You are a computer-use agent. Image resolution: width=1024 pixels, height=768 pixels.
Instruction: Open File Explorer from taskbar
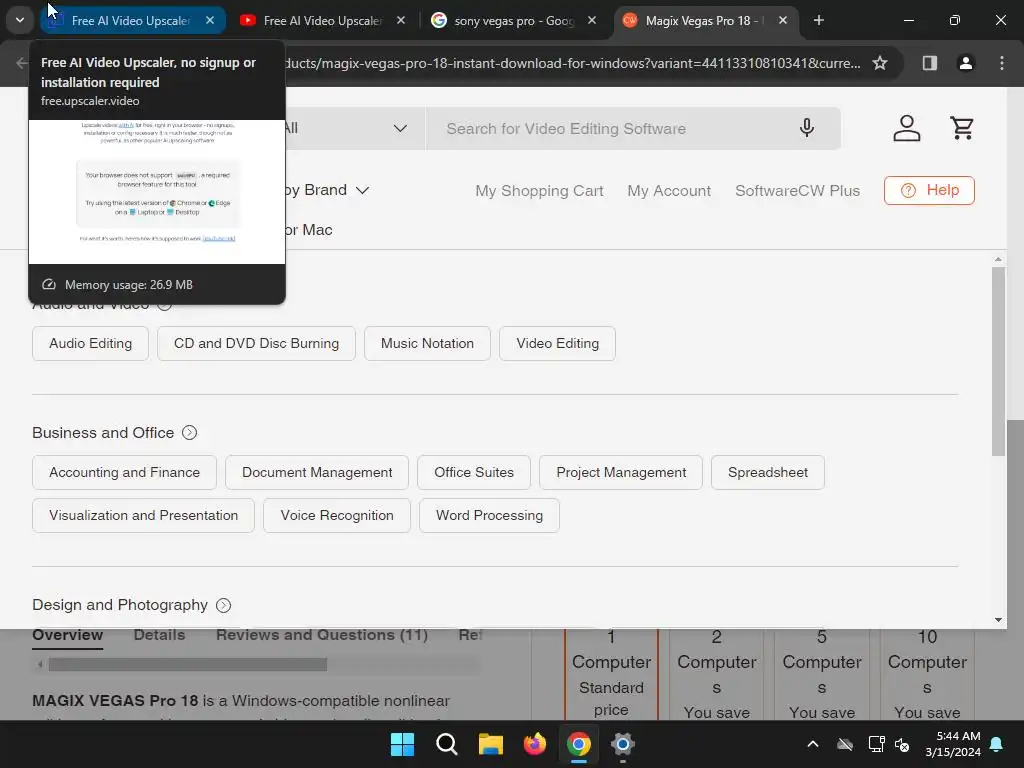click(490, 744)
